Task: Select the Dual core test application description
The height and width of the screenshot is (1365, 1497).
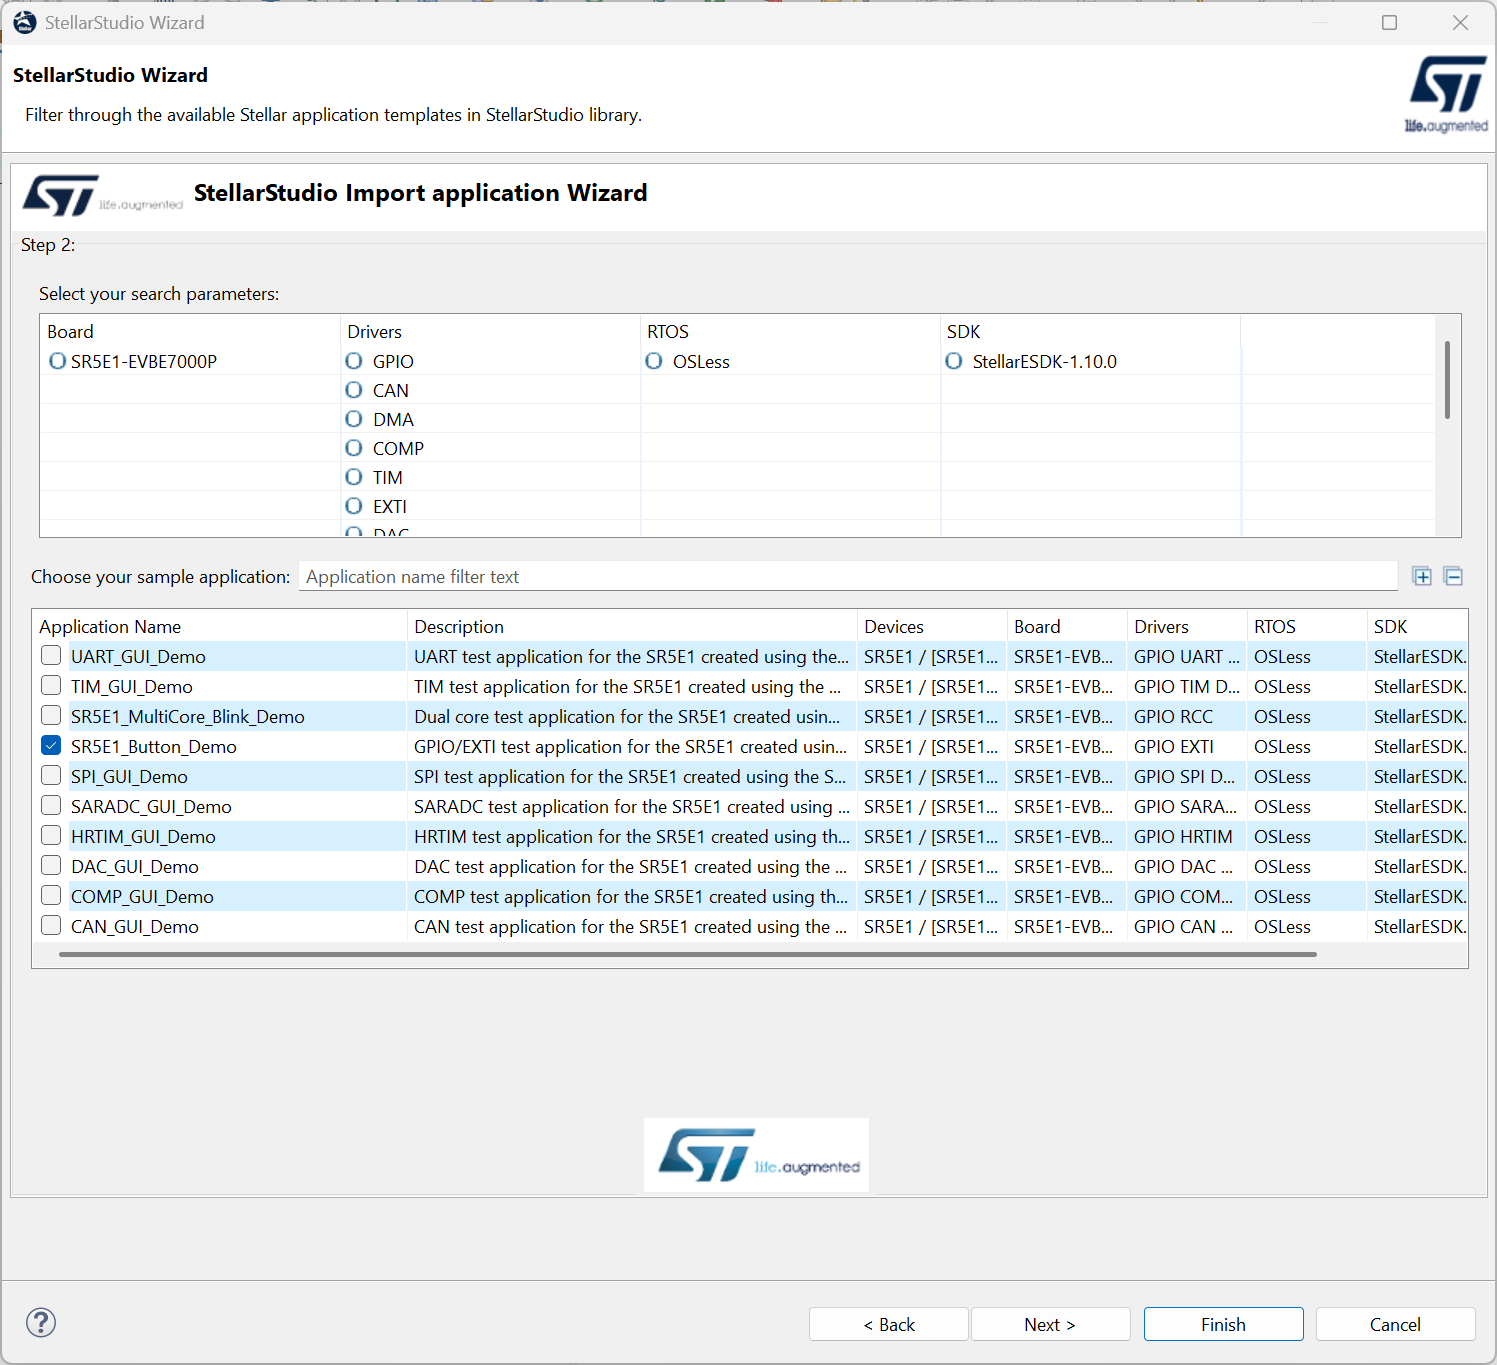Action: point(632,716)
